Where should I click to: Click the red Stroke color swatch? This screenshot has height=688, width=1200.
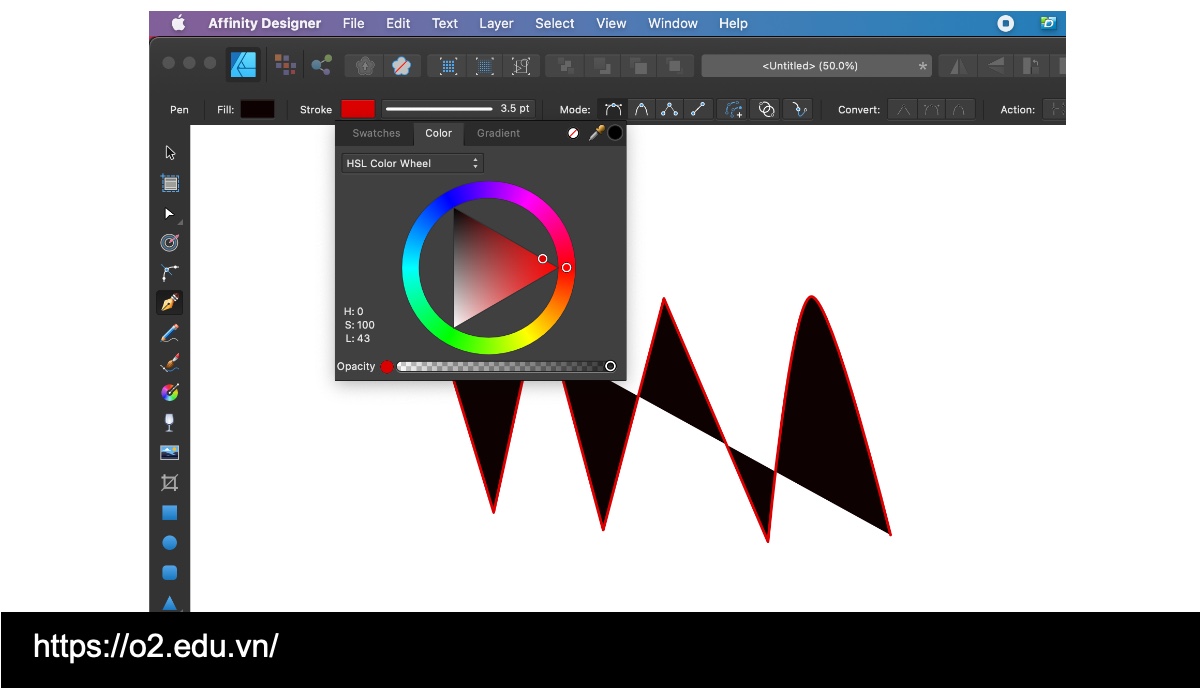click(x=358, y=109)
